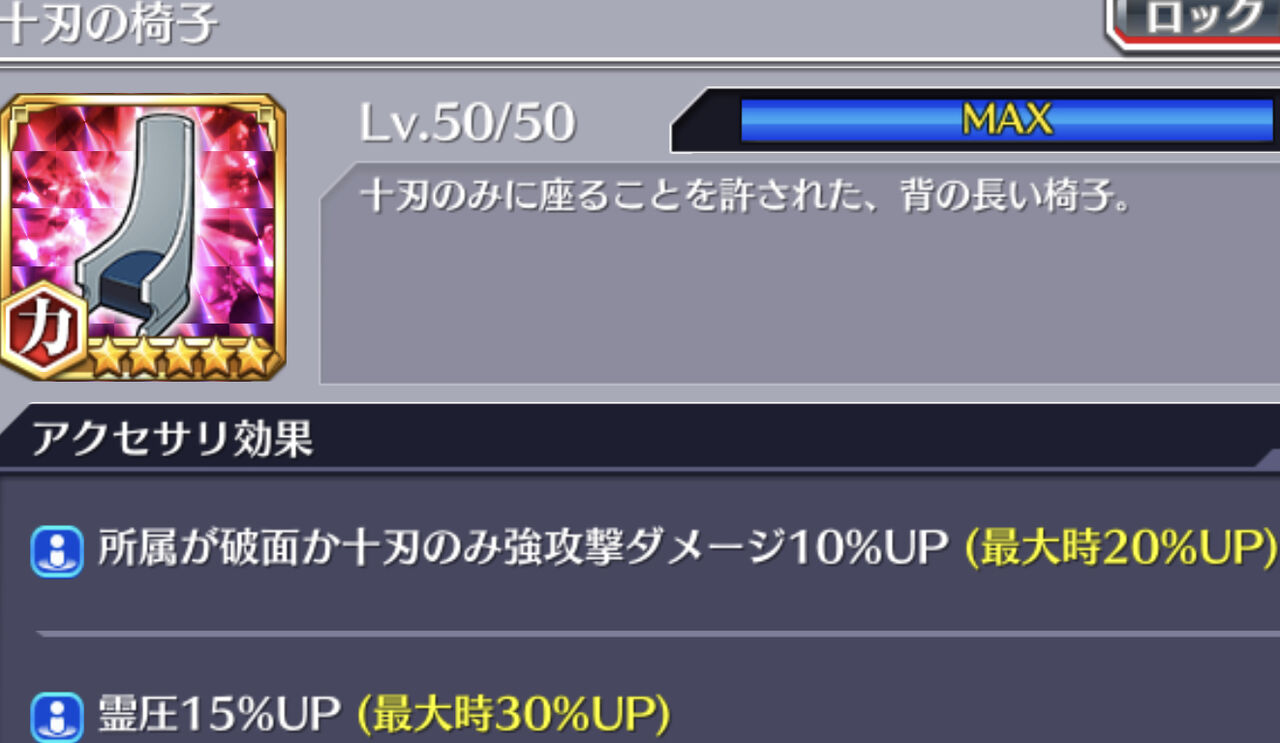Tap the 霊圧15%UP effect icon
This screenshot has height=743, width=1280.
point(56,716)
